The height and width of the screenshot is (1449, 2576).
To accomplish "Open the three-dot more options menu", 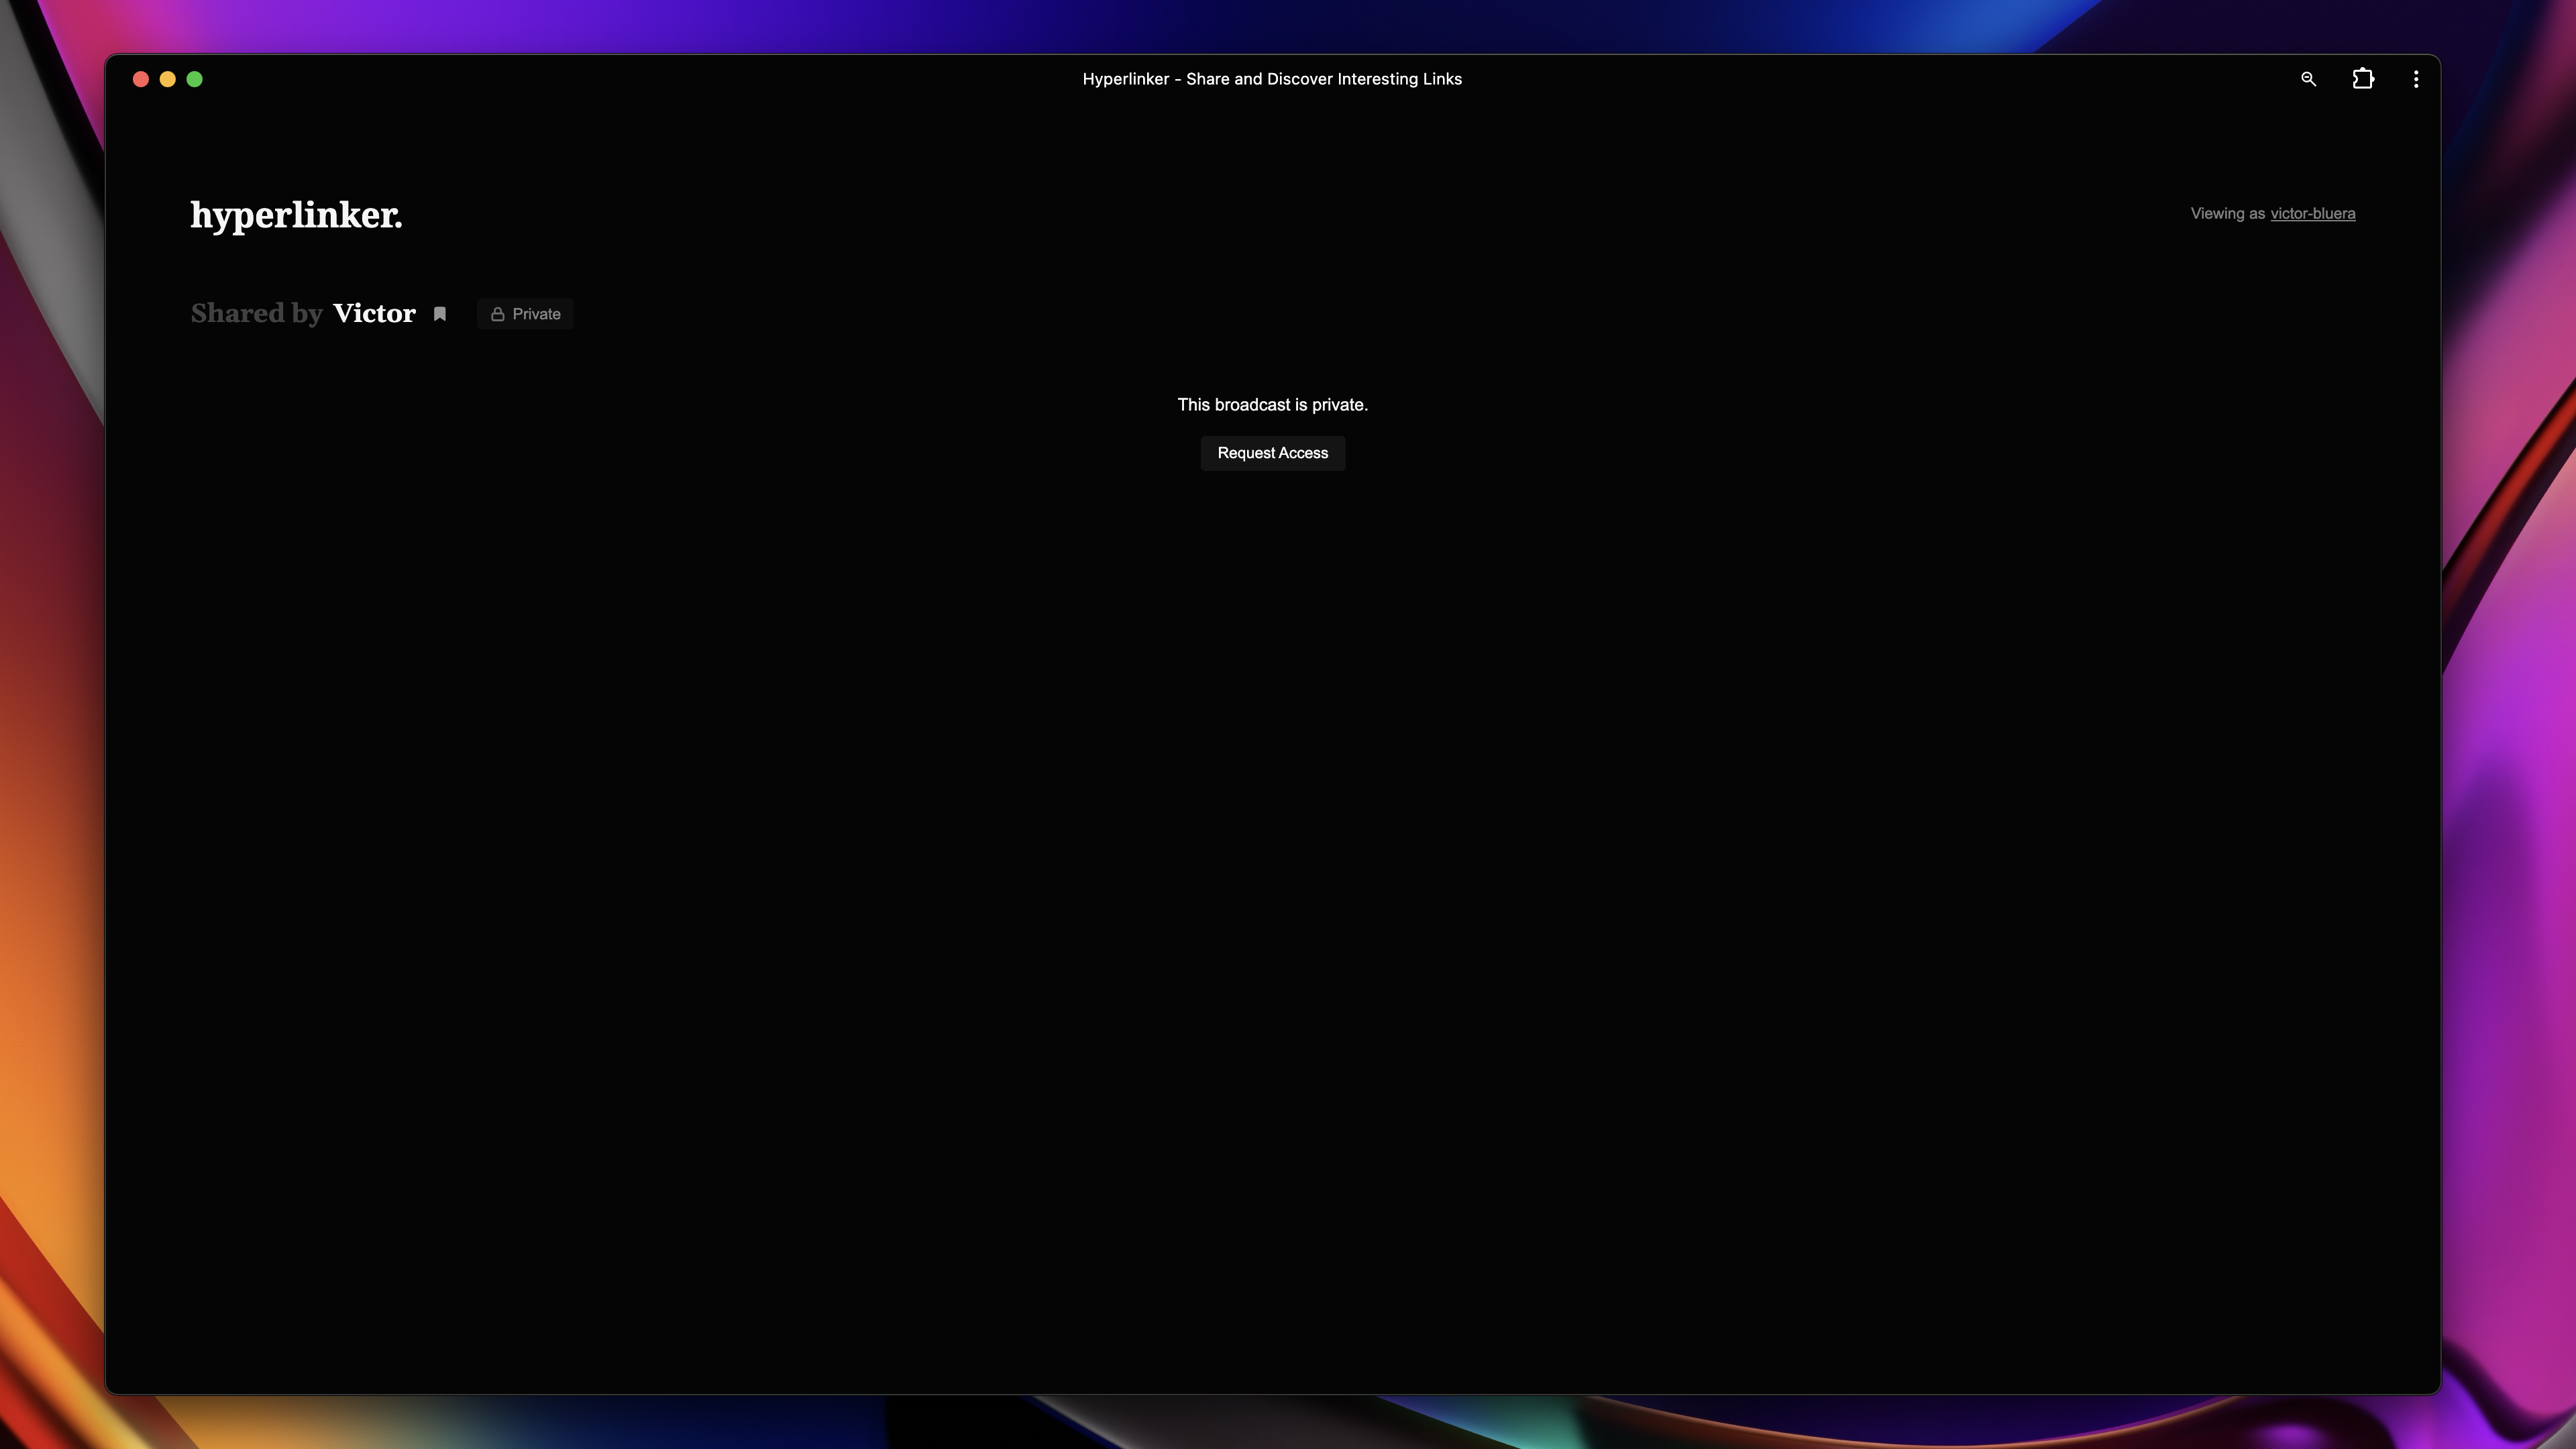I will [2416, 79].
